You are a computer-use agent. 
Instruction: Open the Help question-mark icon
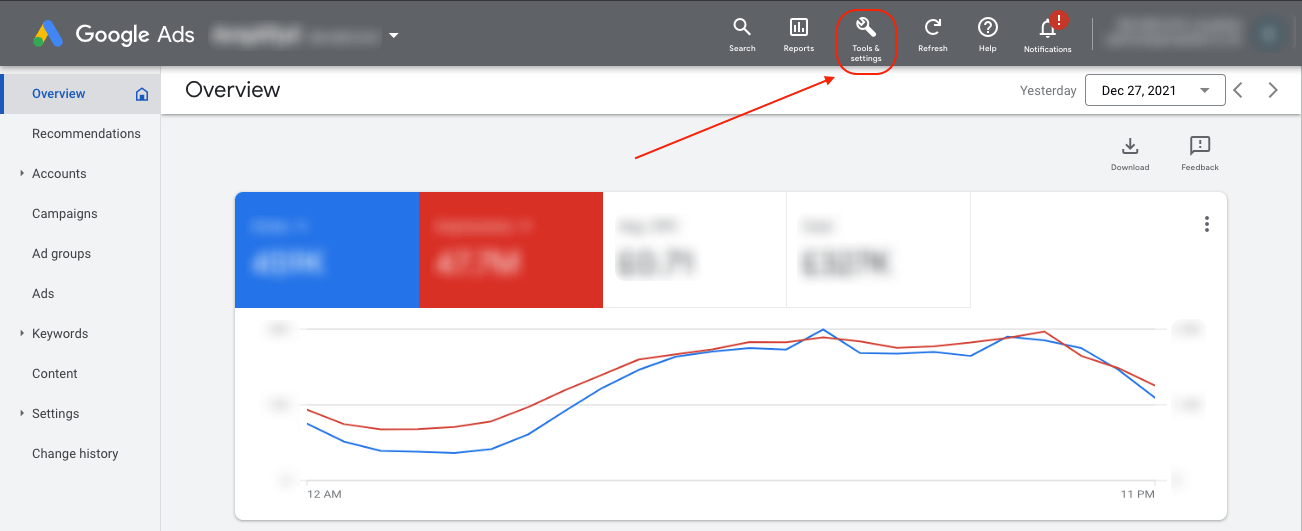click(987, 27)
